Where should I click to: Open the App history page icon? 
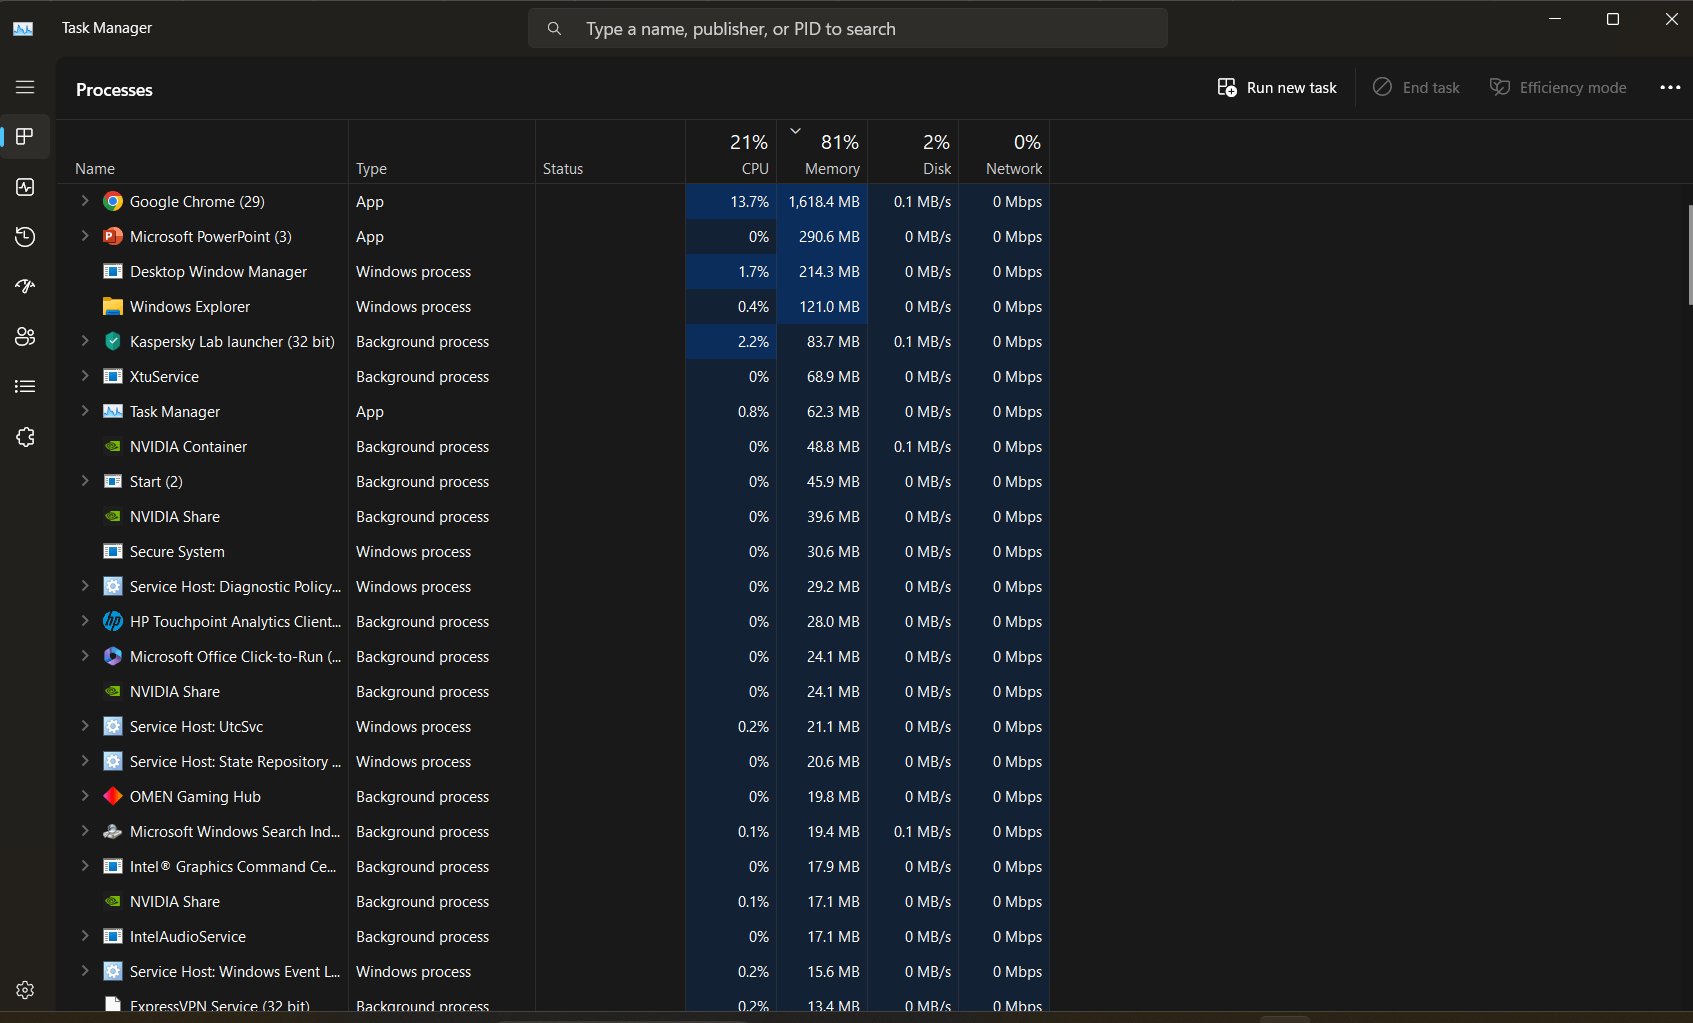25,237
